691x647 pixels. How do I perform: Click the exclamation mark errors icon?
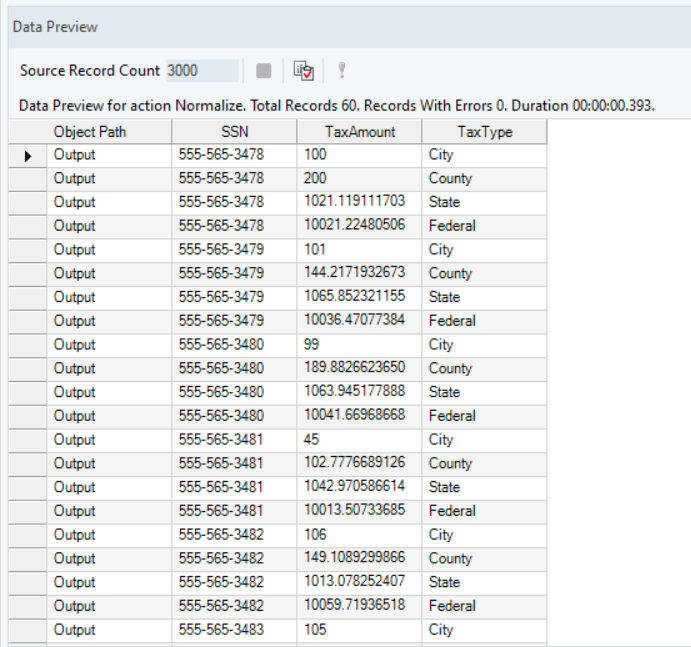click(341, 71)
